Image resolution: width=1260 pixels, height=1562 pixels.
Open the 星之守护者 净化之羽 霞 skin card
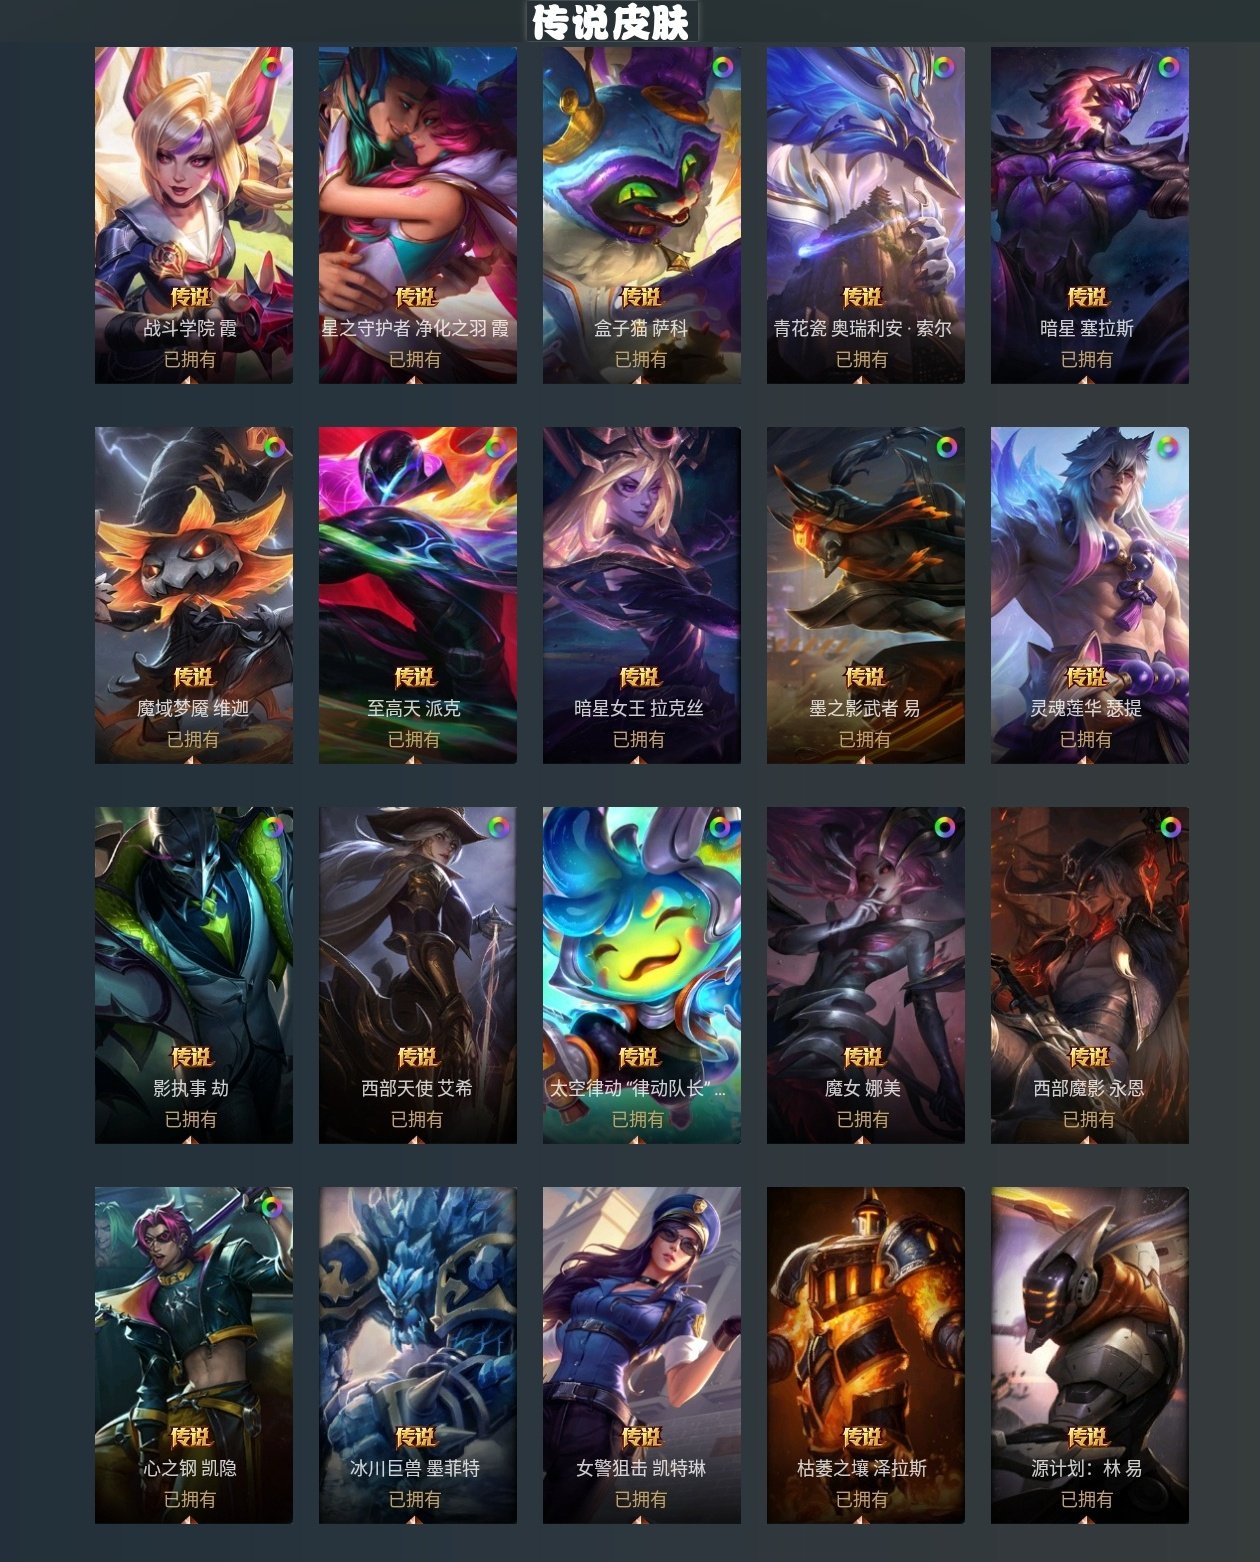click(418, 215)
